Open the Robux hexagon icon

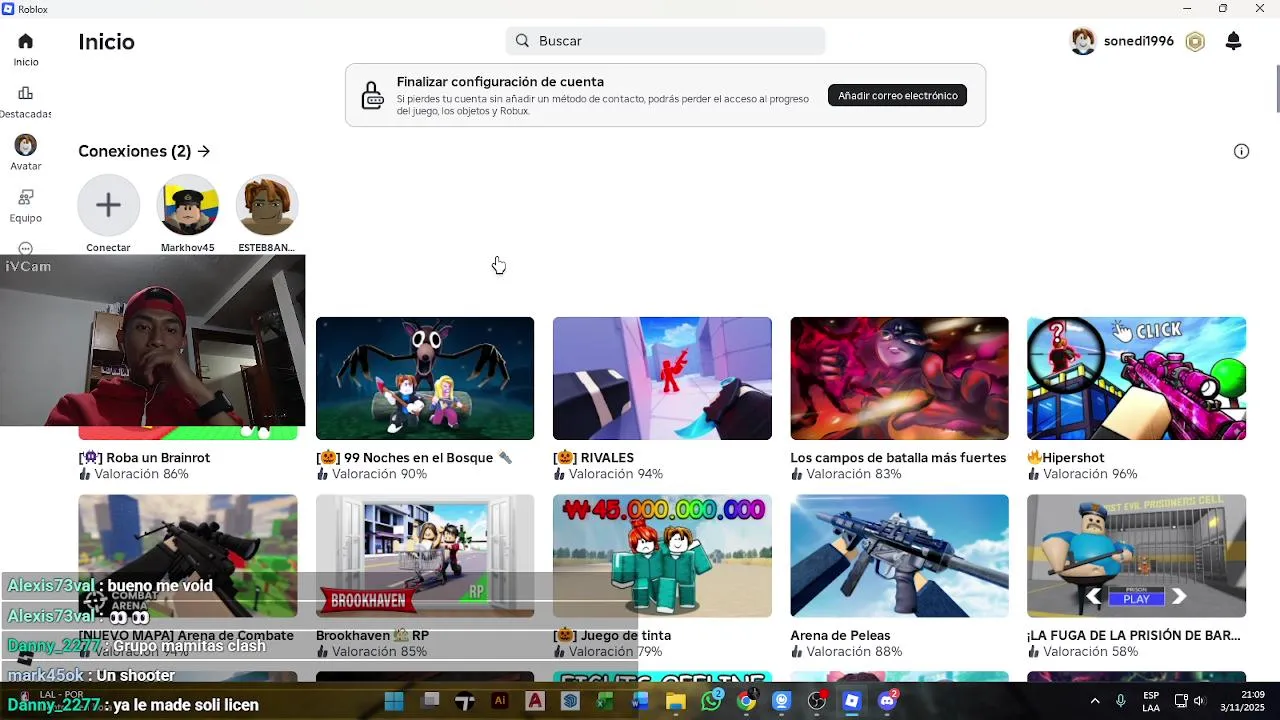coord(1195,41)
